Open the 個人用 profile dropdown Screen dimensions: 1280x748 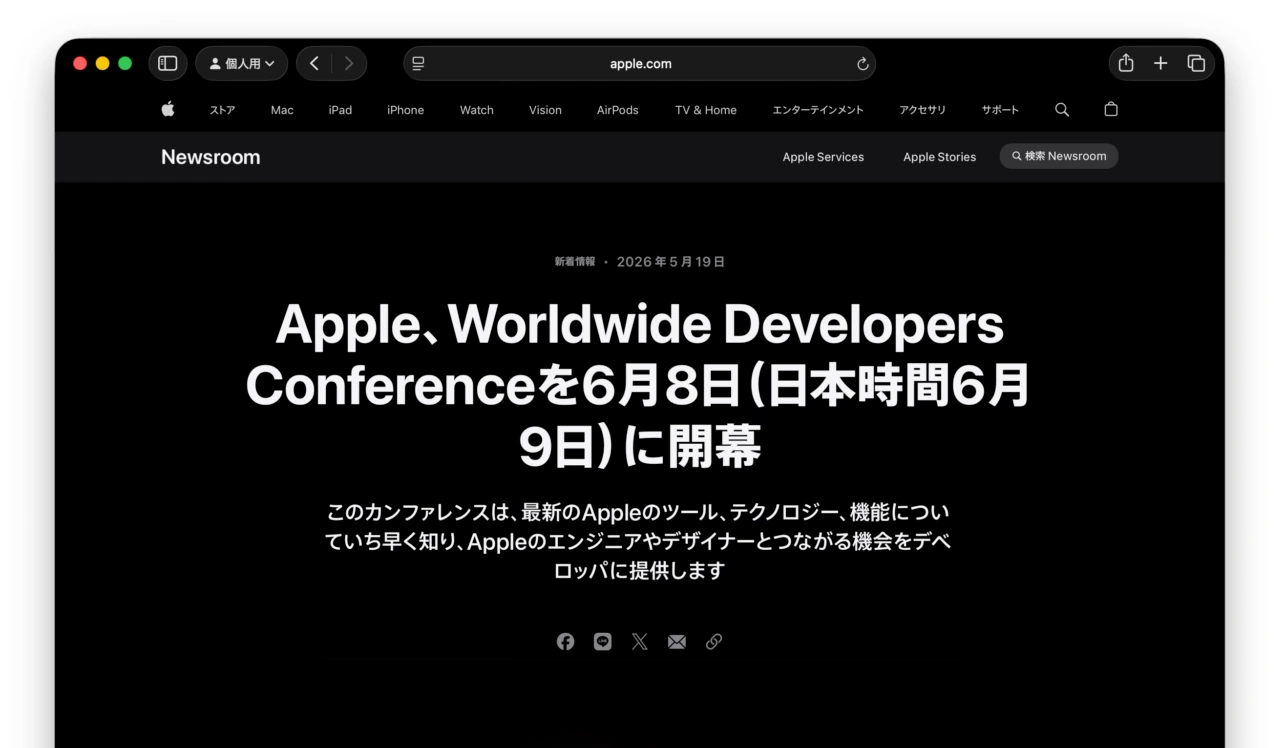point(242,63)
